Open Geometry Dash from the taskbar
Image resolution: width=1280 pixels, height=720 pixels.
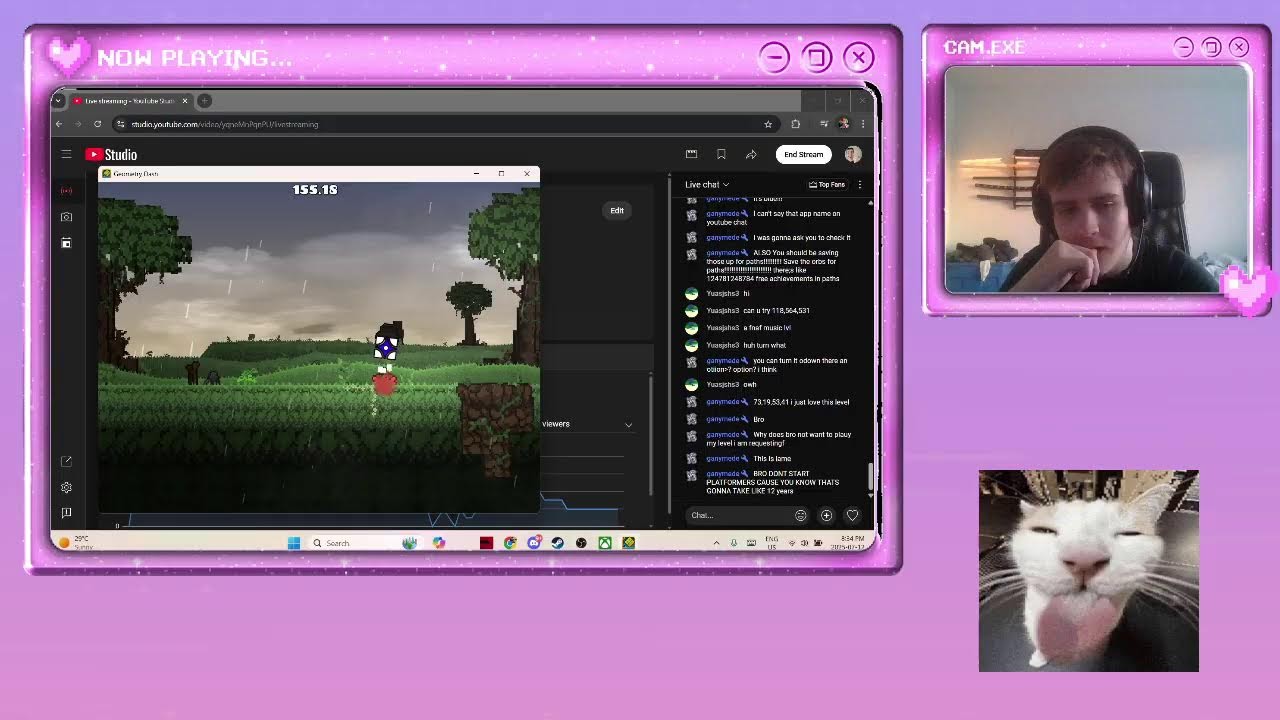629,543
